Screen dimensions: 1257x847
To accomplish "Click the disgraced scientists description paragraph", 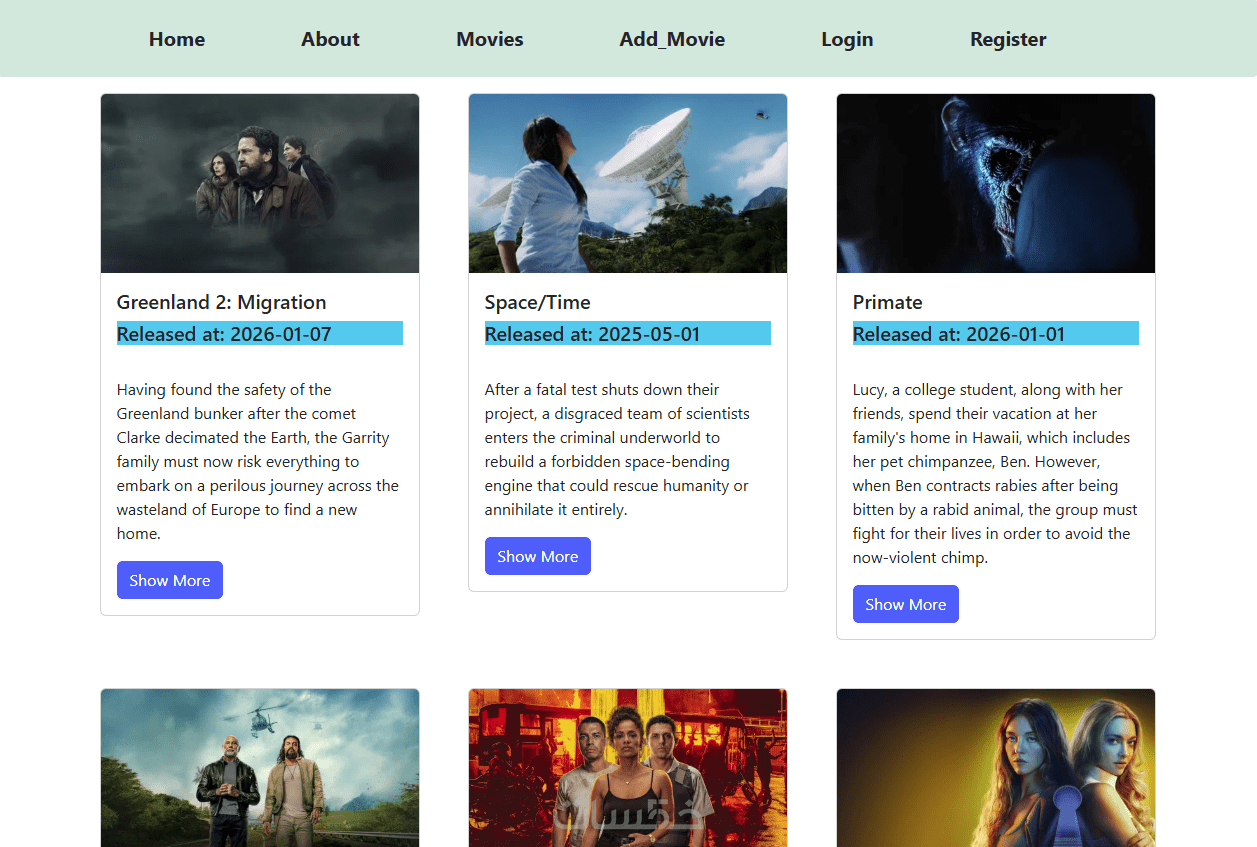I will [628, 449].
